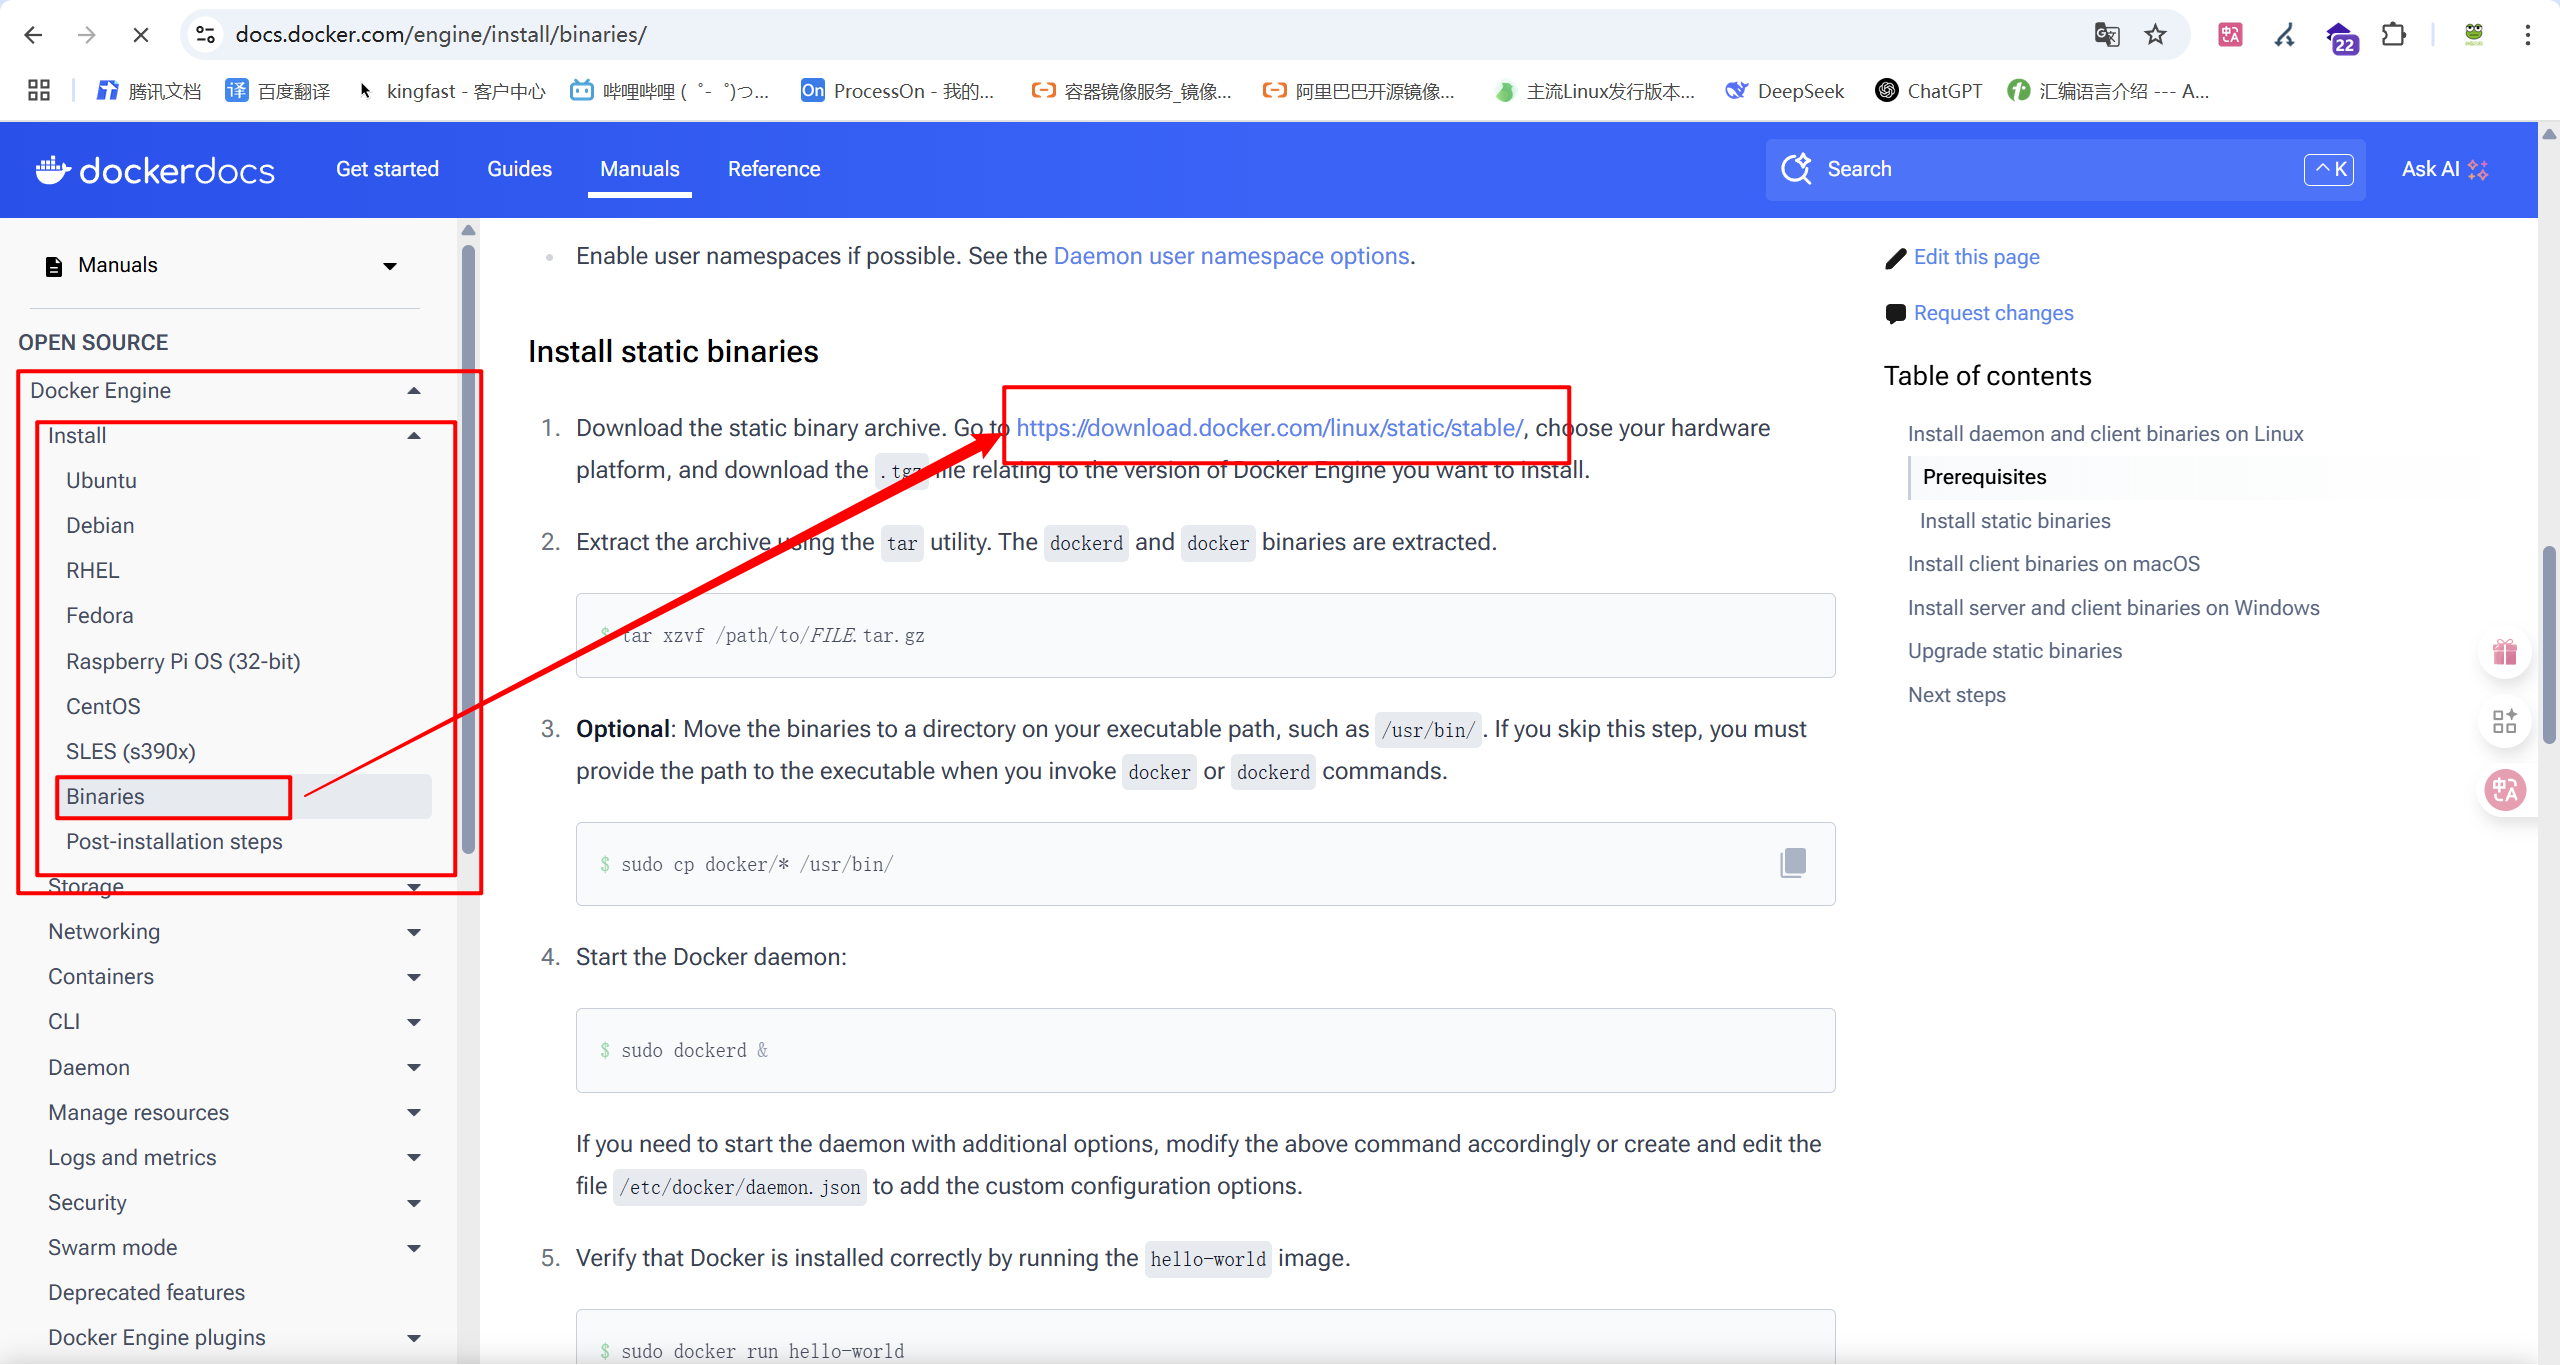Go back to the previous page

click(33, 35)
